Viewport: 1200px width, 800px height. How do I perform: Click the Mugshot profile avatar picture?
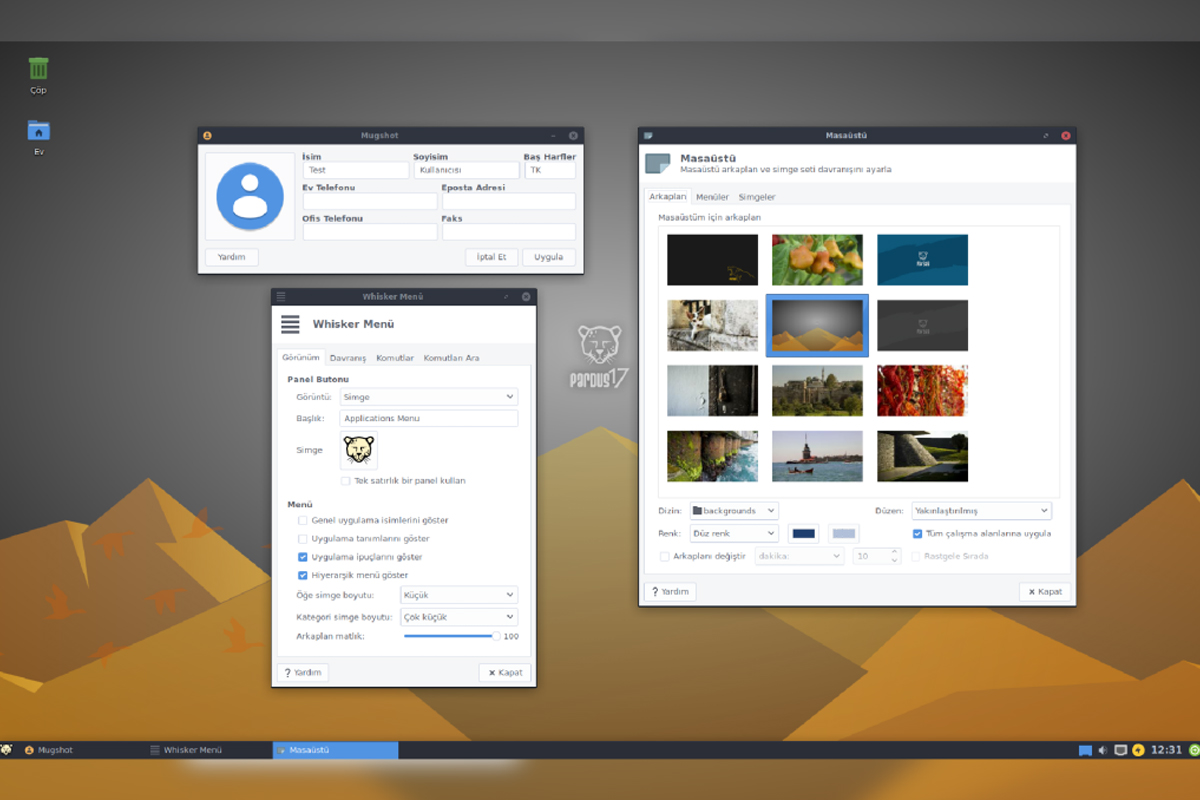[x=250, y=196]
